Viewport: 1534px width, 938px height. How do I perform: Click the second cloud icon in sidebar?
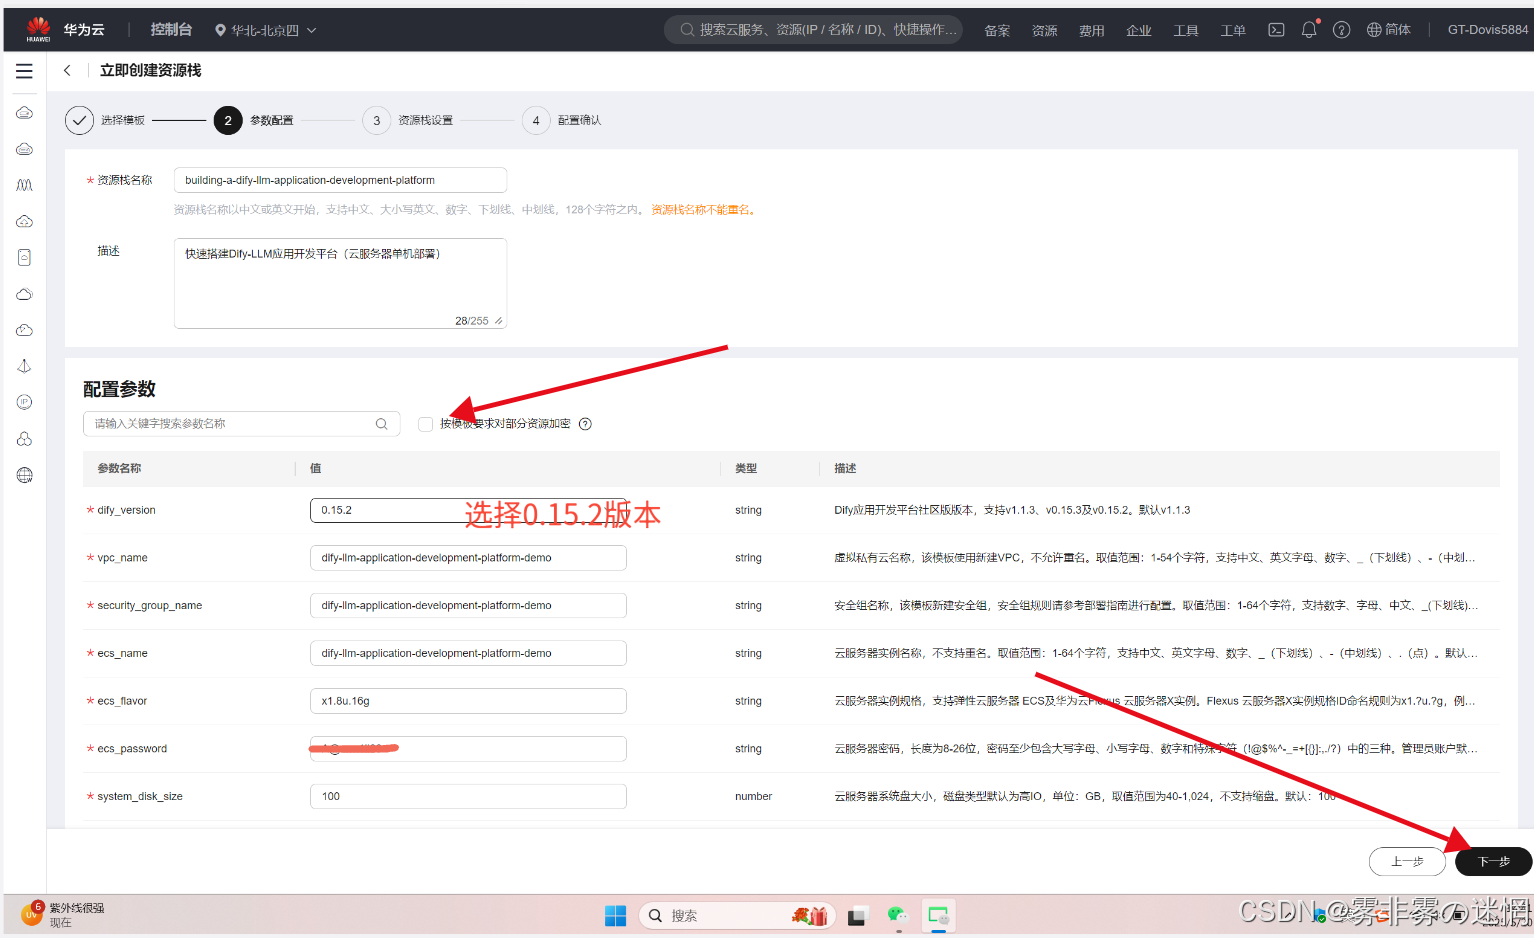tap(25, 149)
